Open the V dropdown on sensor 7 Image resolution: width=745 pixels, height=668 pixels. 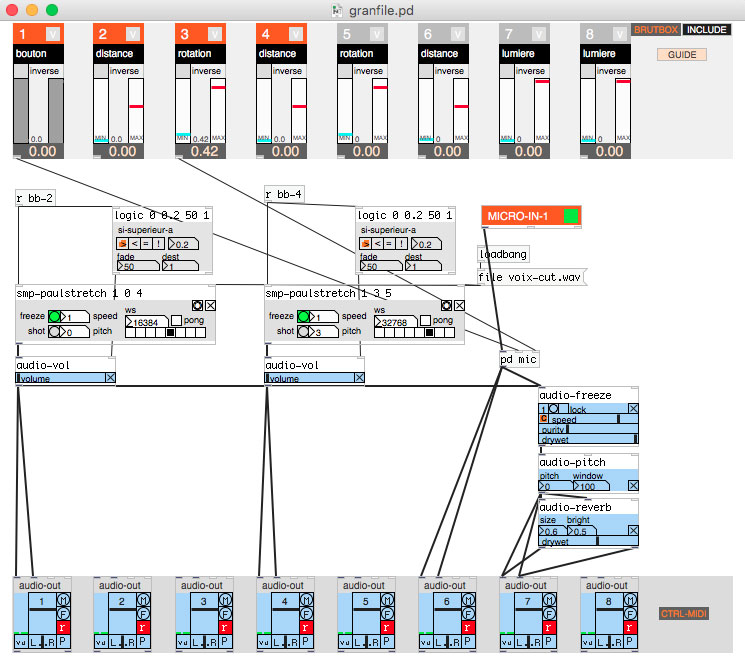538,34
